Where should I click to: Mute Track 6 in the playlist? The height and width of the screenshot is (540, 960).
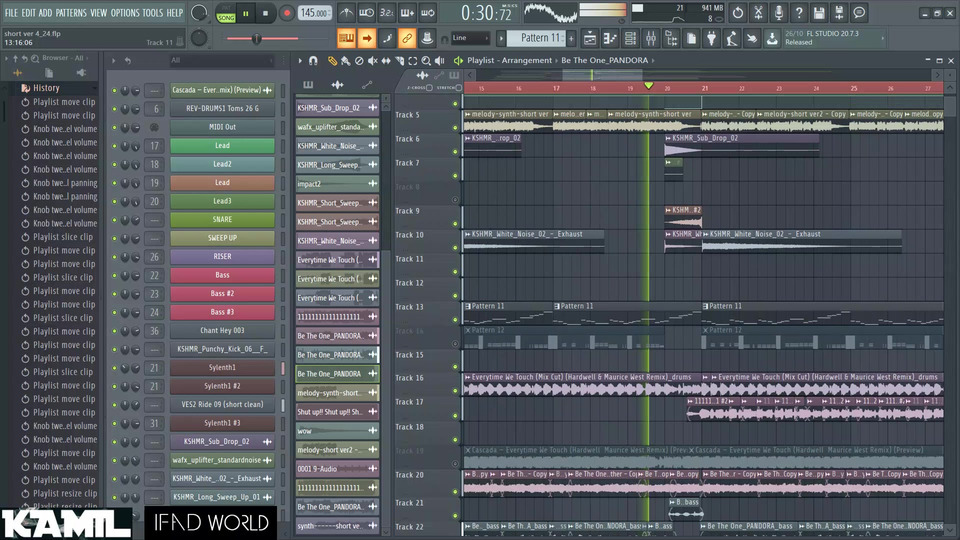pos(455,152)
